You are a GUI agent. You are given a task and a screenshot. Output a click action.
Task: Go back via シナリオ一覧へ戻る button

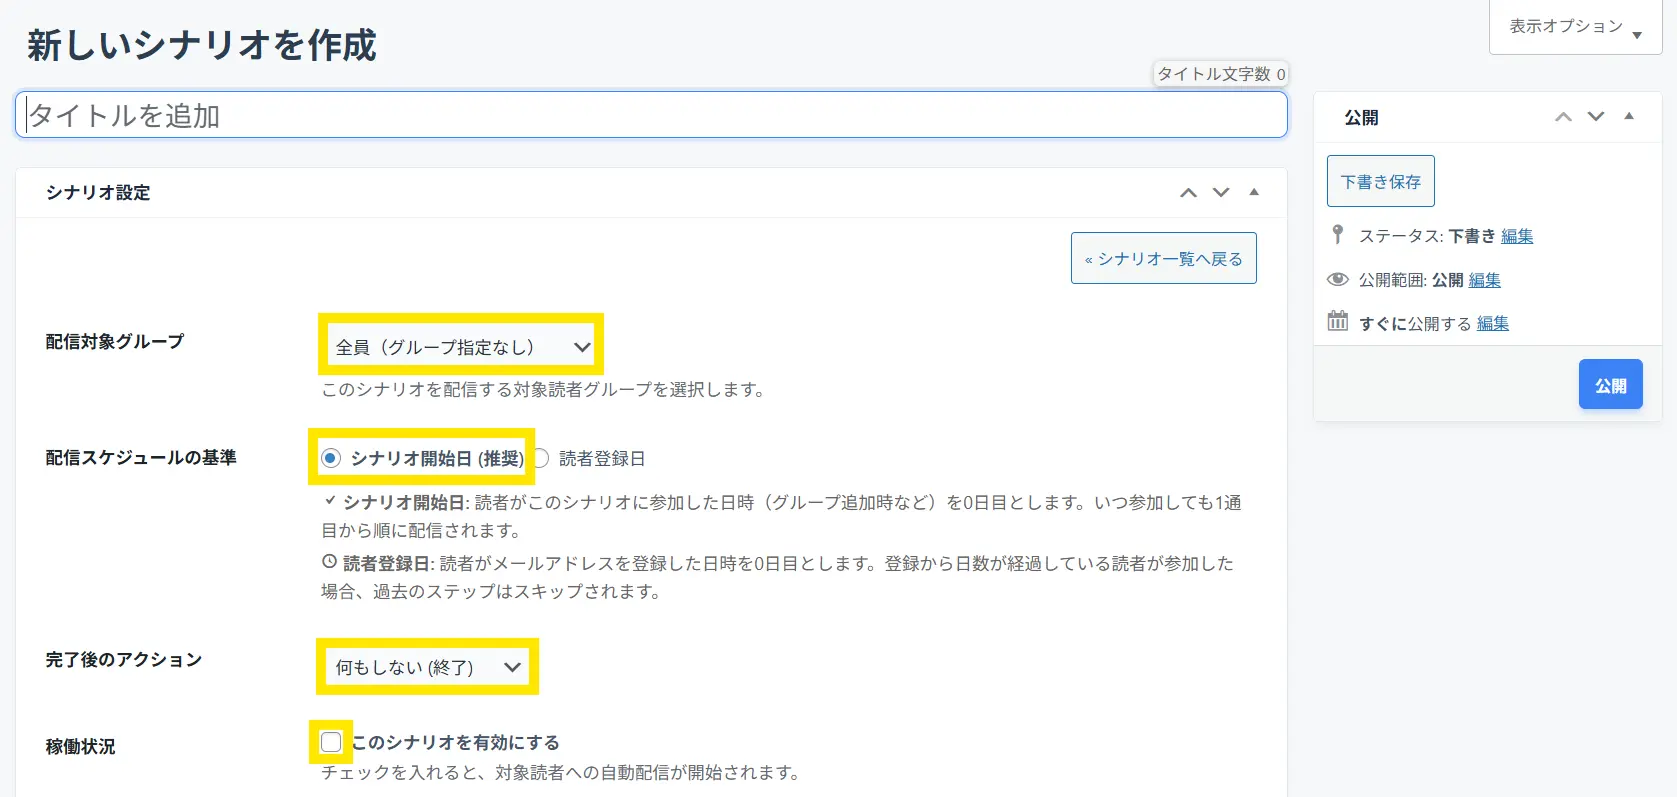pyautogui.click(x=1163, y=259)
